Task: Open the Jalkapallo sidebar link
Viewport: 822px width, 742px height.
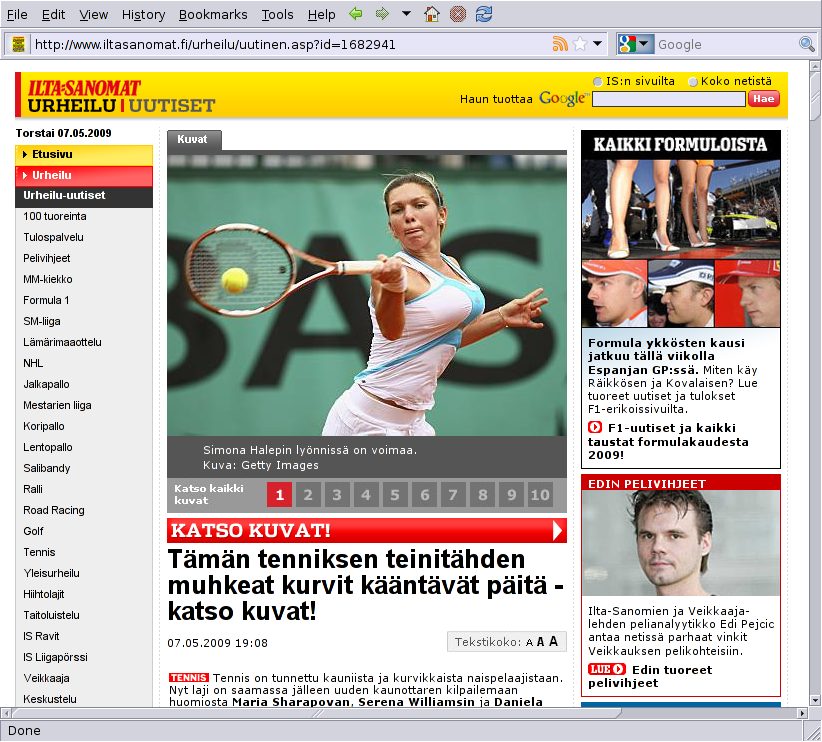Action: 46,384
